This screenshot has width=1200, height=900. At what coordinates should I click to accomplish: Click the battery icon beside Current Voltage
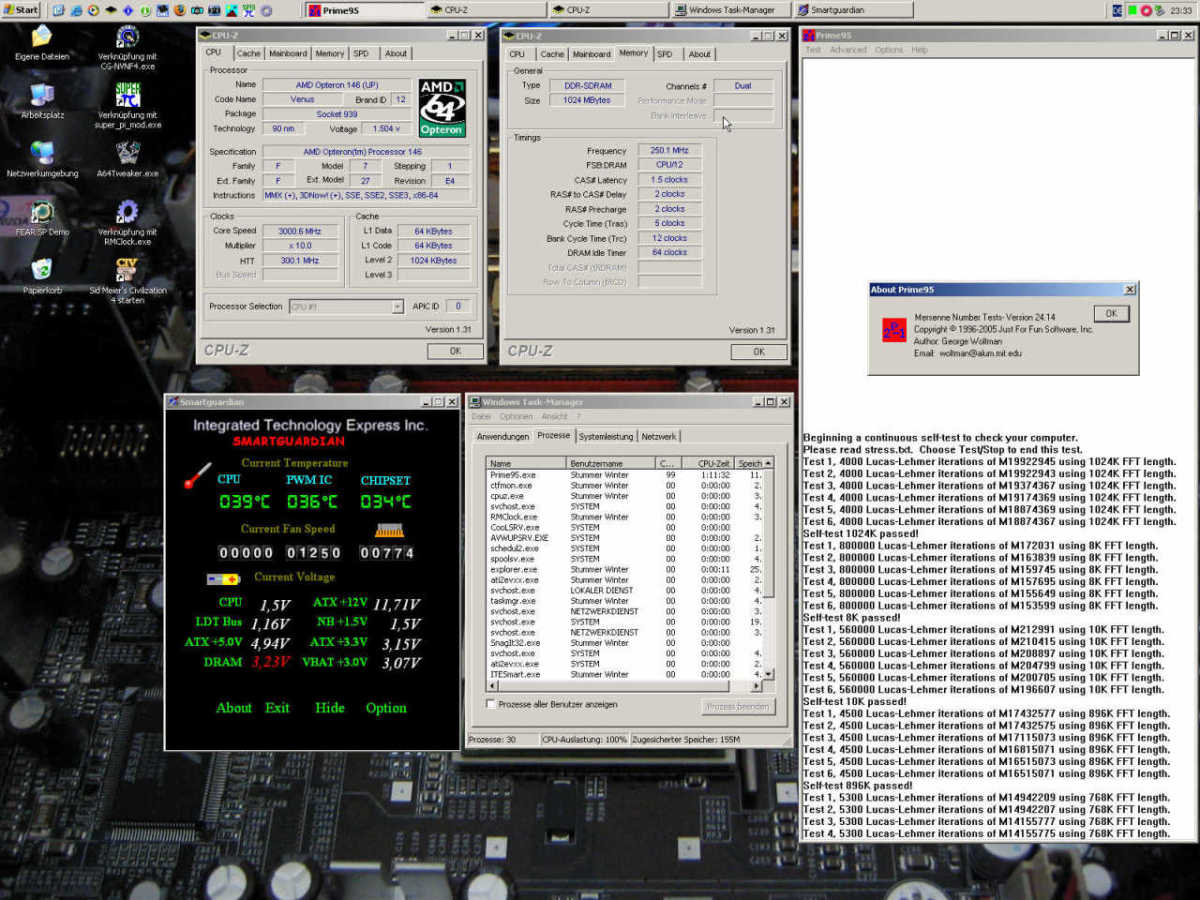tap(223, 578)
